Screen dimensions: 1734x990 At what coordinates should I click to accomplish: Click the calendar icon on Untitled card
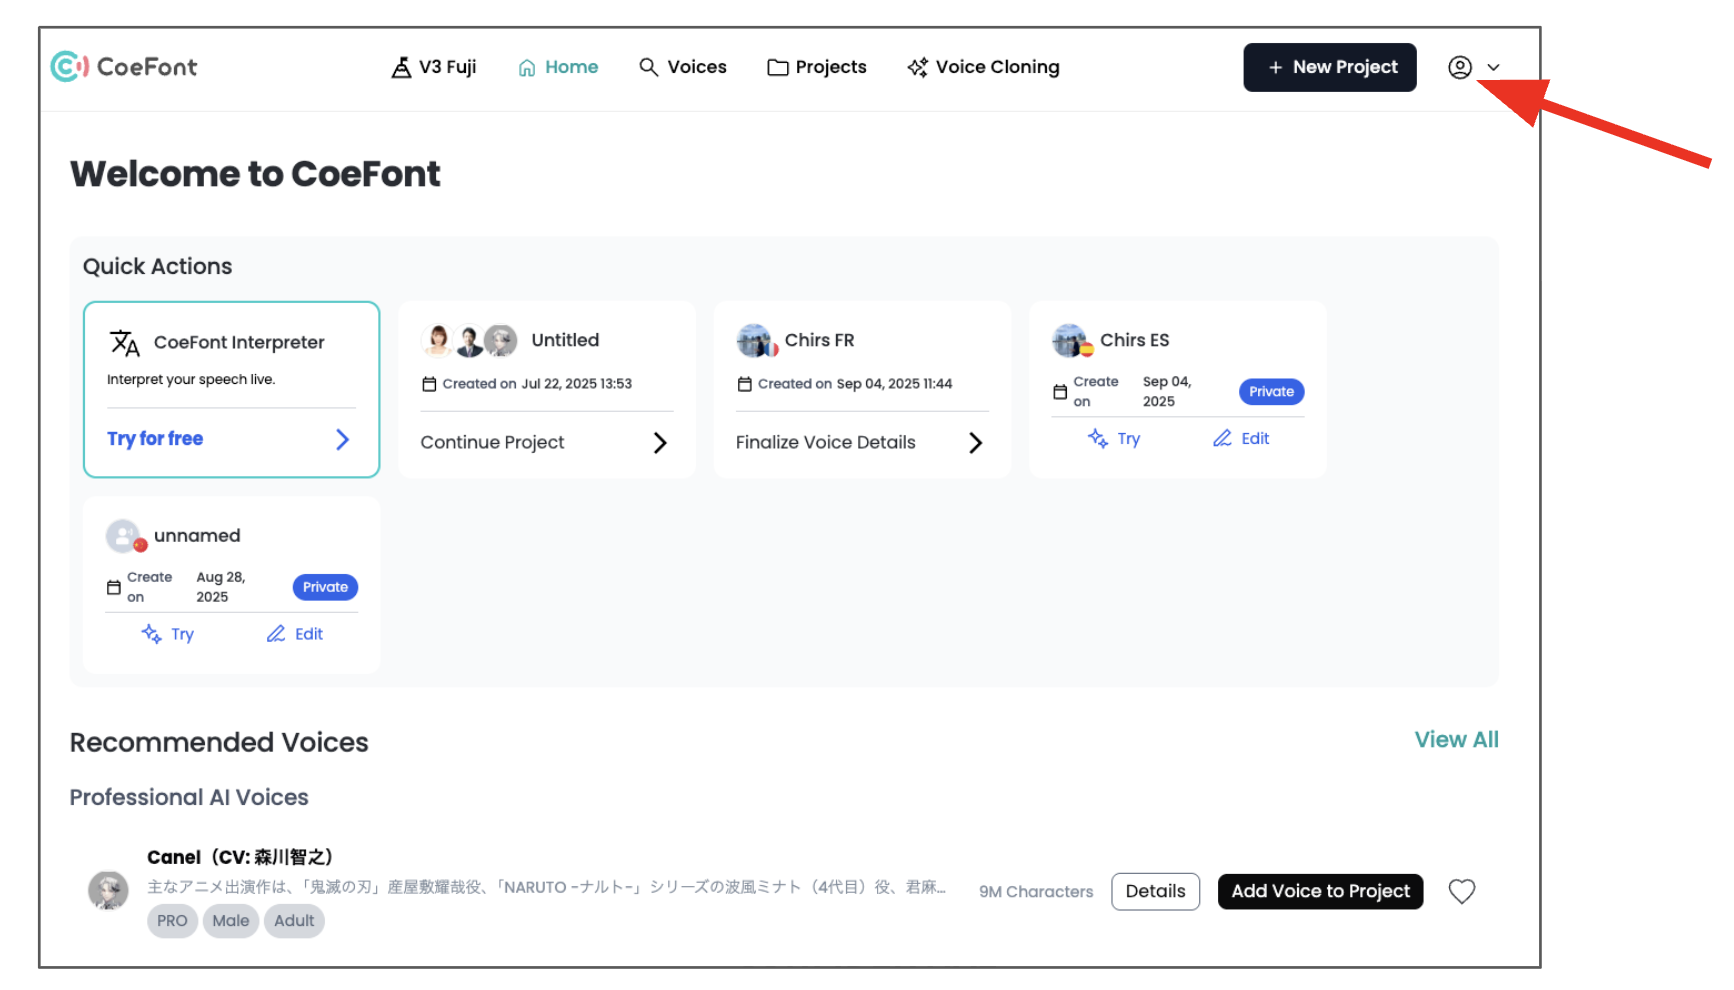429,384
